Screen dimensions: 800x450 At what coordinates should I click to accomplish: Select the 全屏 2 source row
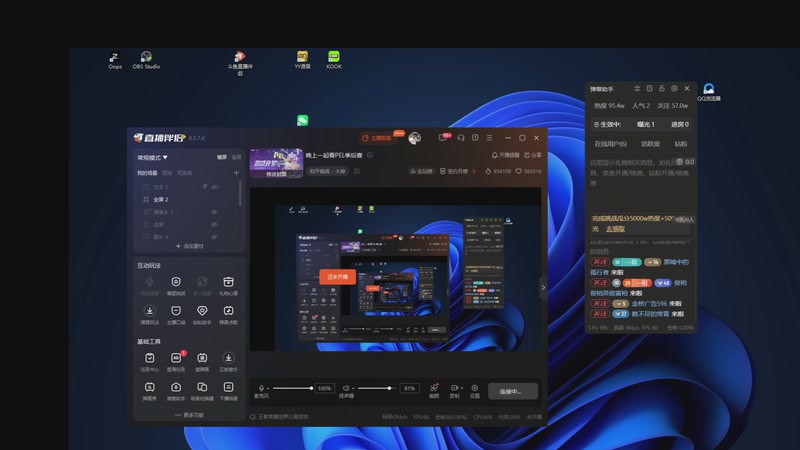point(188,199)
